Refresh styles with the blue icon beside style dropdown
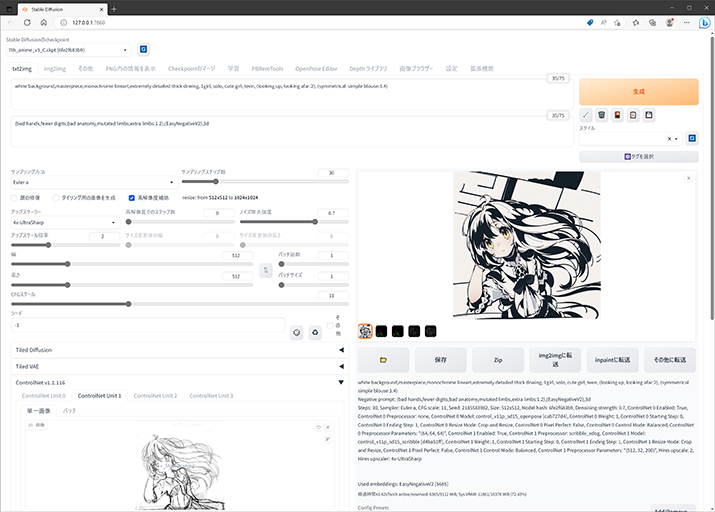The height and width of the screenshot is (512, 715). (692, 138)
